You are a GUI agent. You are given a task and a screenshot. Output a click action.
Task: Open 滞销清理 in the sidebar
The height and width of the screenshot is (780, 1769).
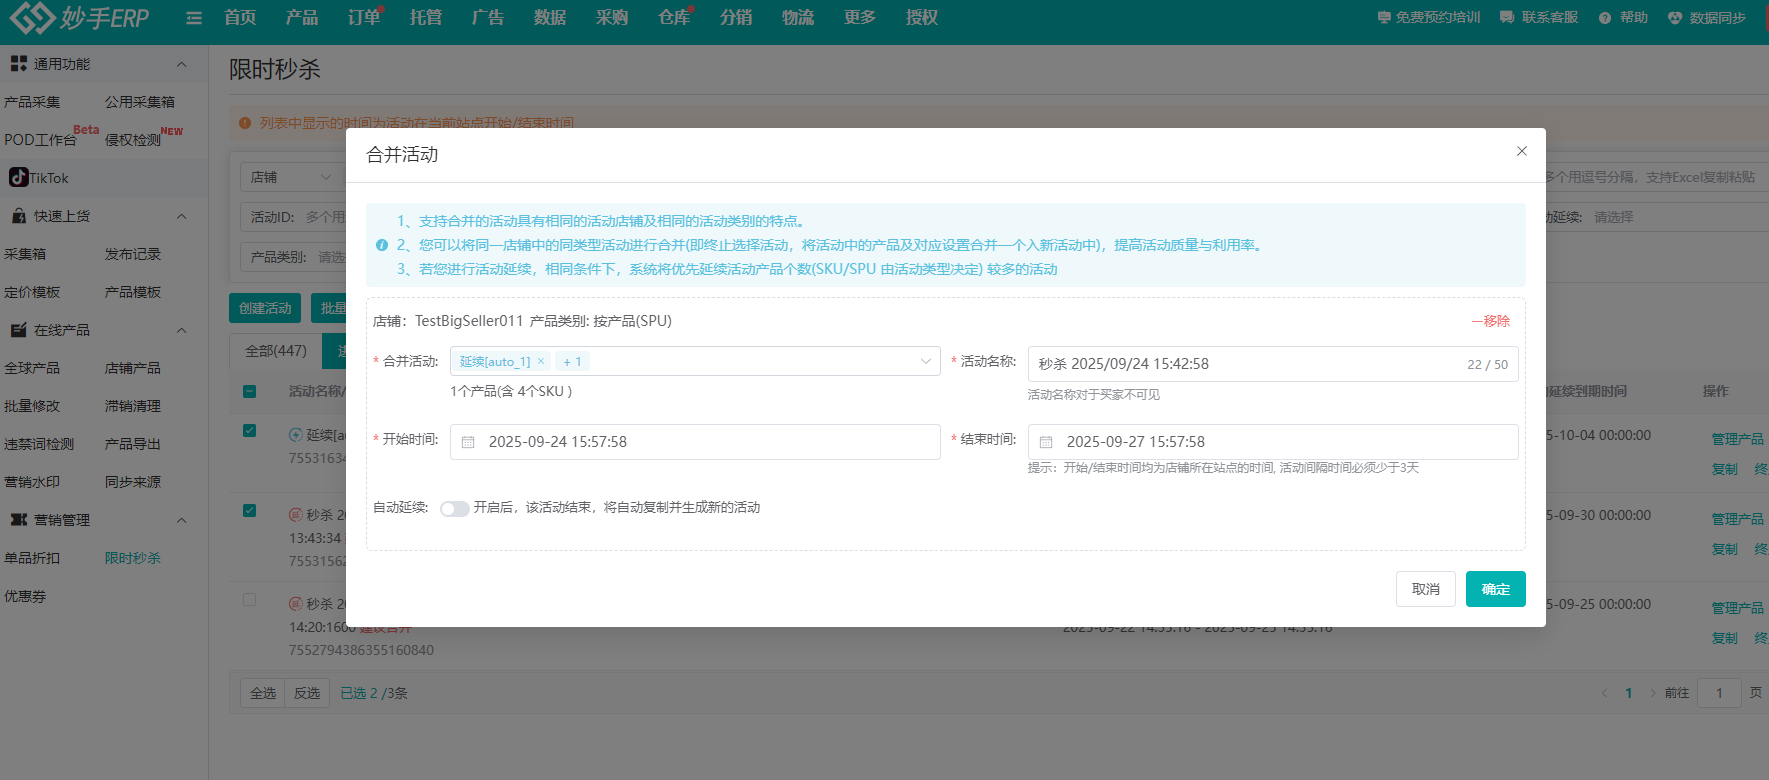133,406
